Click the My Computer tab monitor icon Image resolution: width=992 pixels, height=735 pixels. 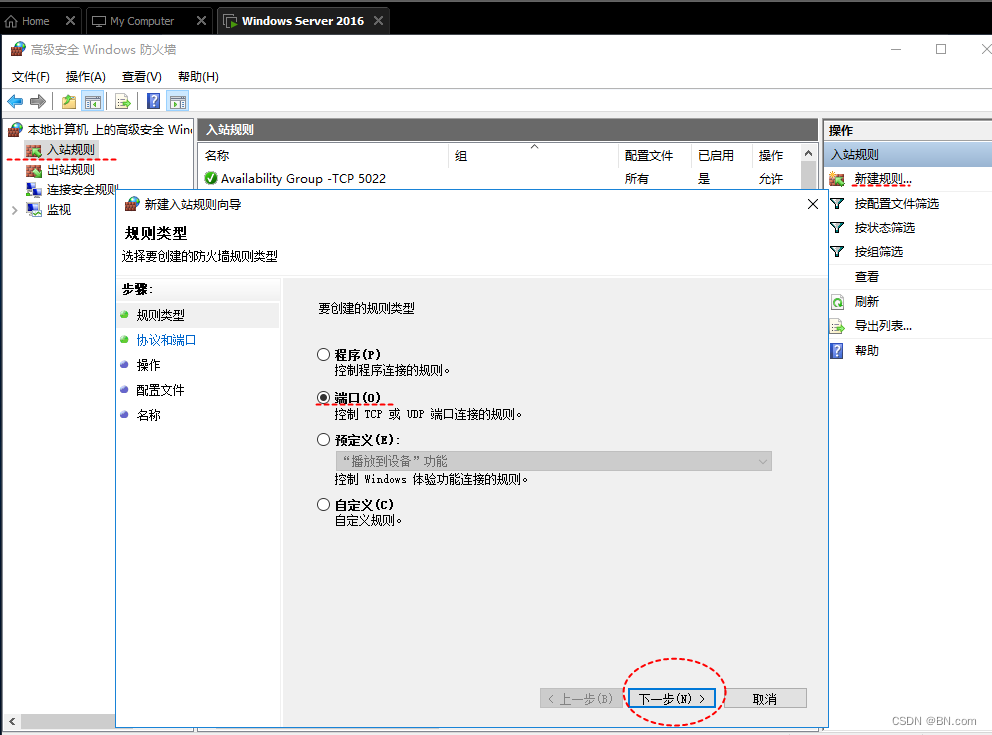tap(99, 22)
